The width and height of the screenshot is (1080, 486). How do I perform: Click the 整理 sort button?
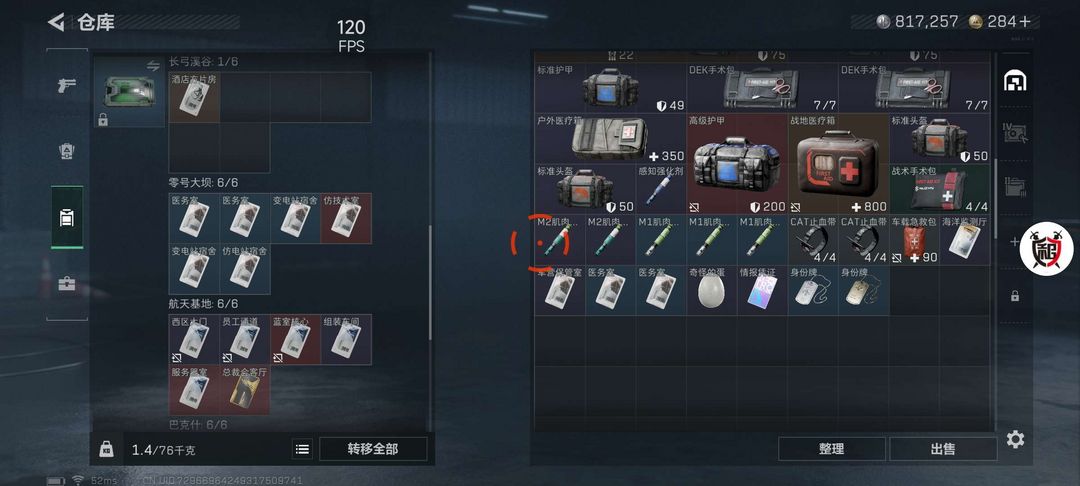tap(832, 449)
